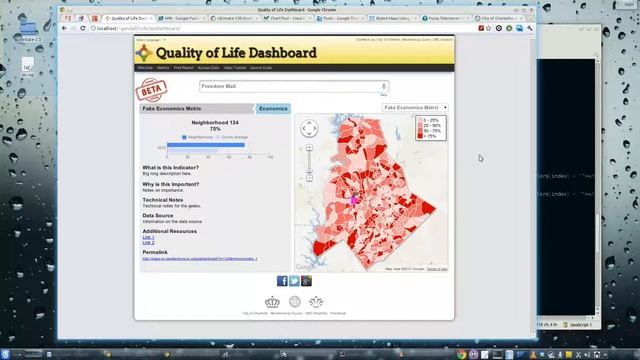Switch to the ChartTool browser tab
Screen dimensions: 640x360
[287, 18]
